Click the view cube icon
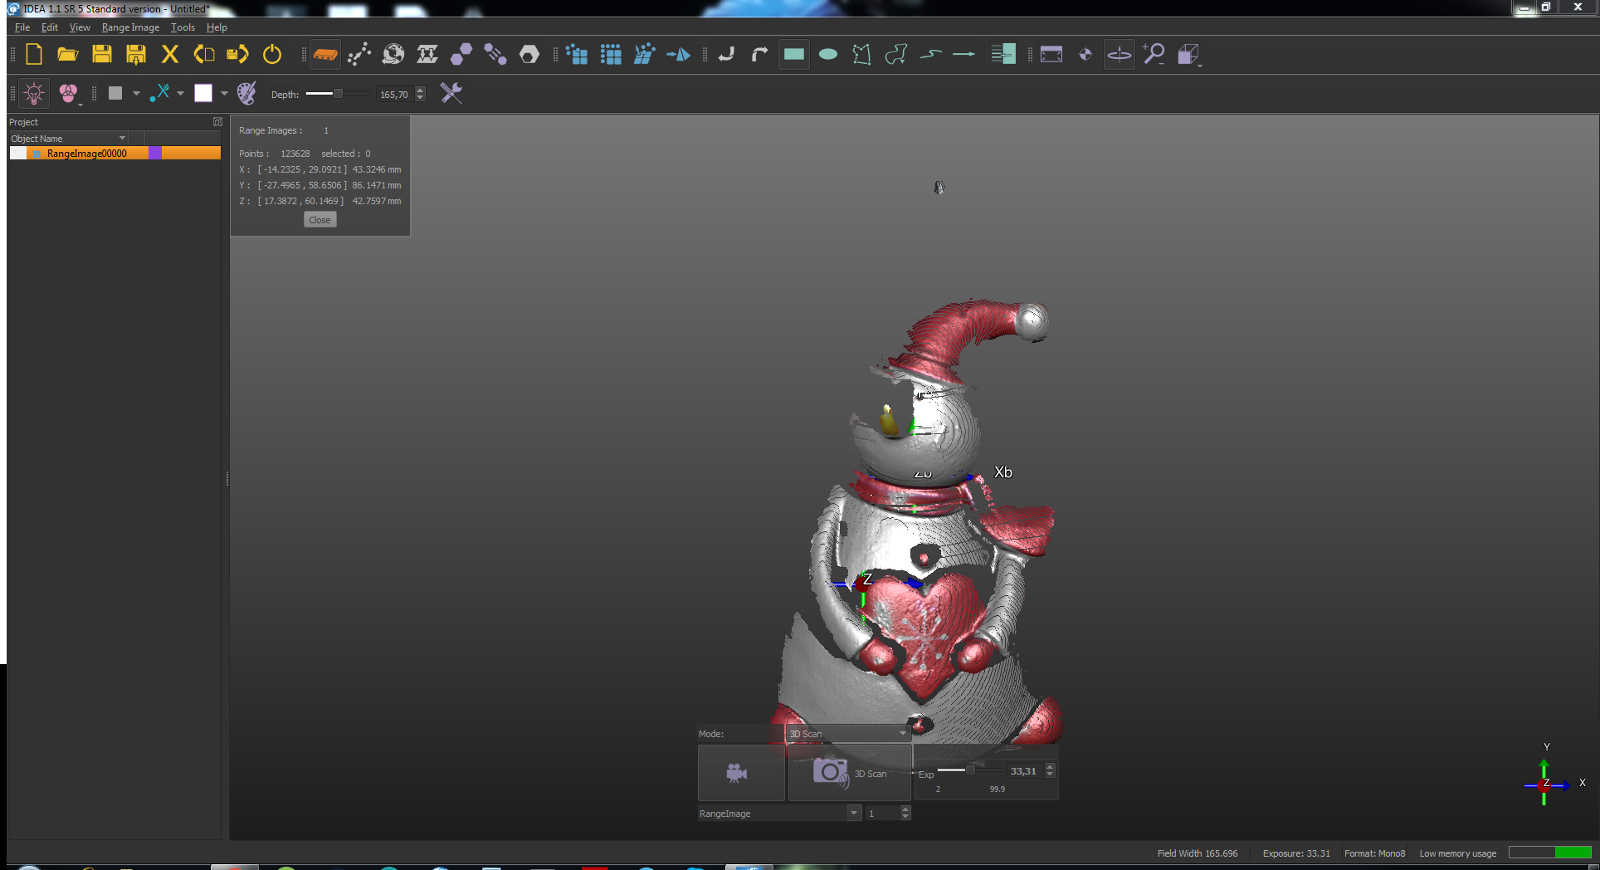 tap(1188, 54)
